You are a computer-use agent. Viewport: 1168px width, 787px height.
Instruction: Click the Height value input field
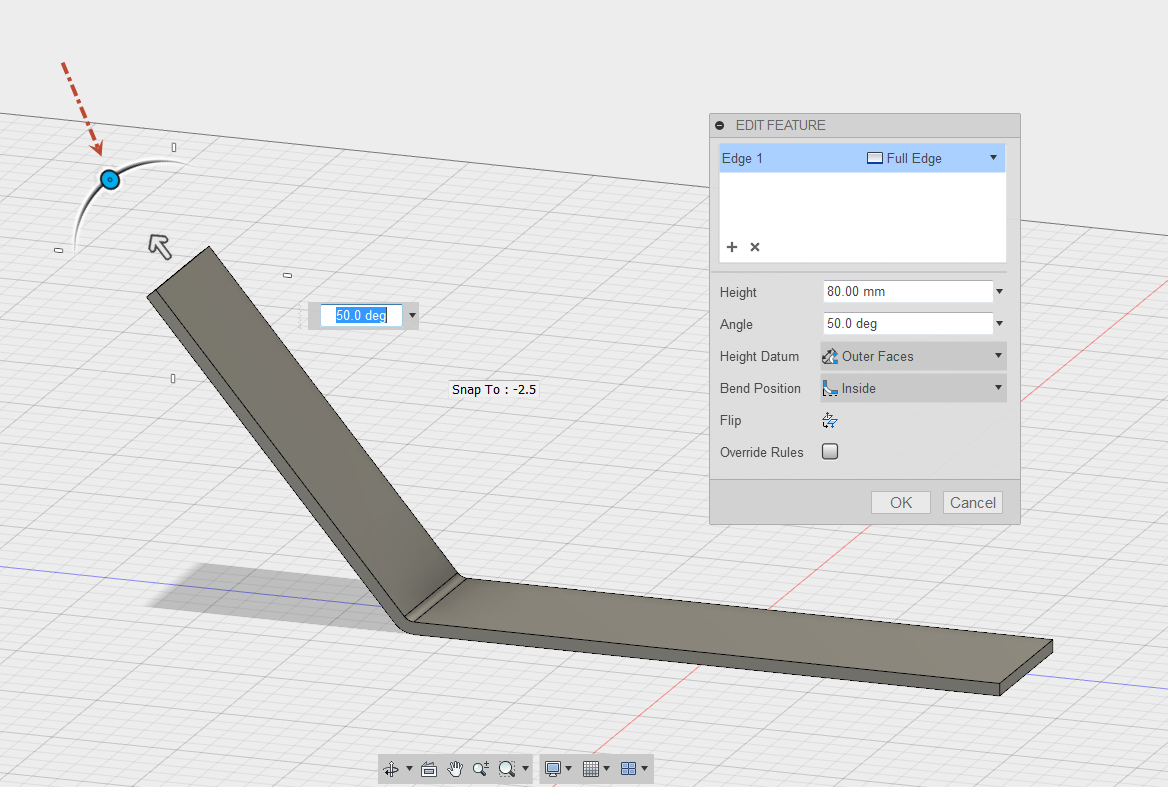(x=906, y=292)
